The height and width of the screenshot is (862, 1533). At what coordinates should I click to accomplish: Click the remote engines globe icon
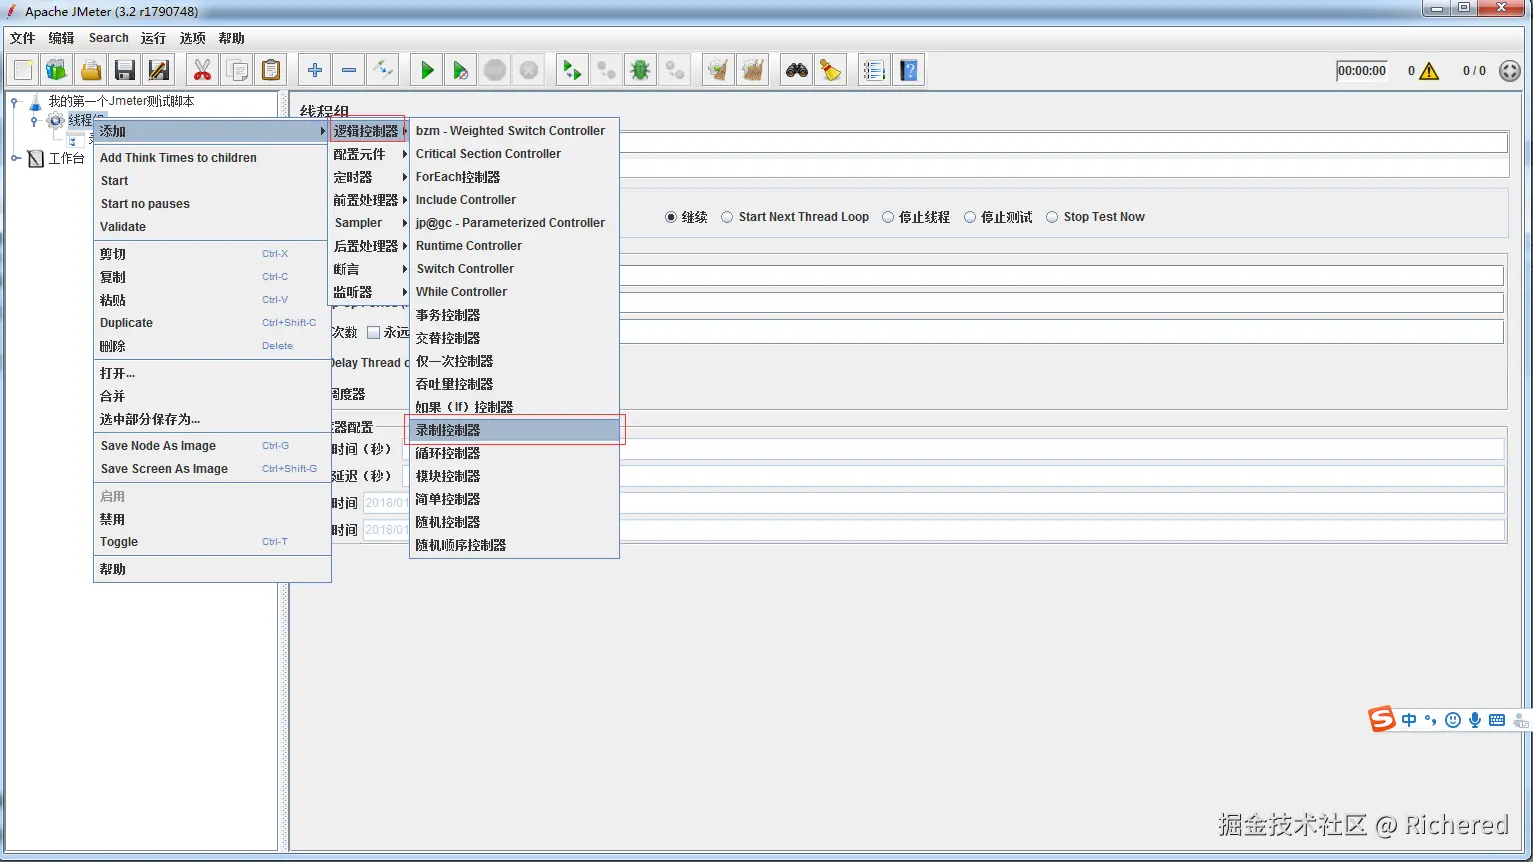[x=1510, y=71]
